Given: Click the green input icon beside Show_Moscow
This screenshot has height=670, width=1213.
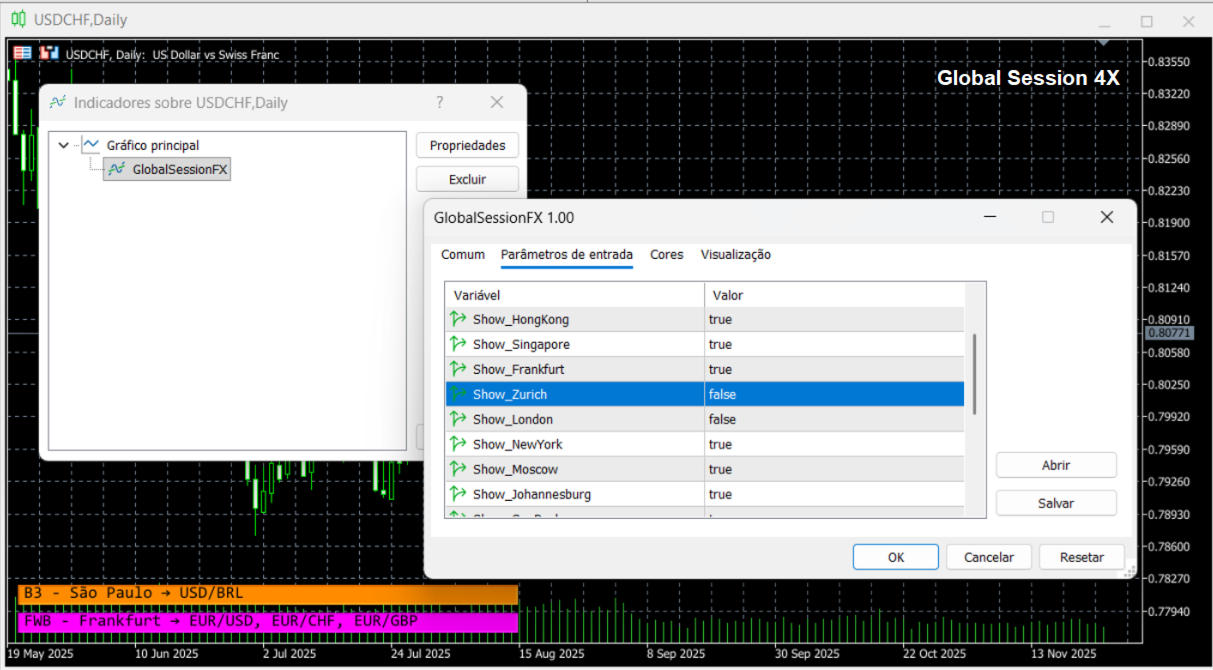Looking at the screenshot, I should (454, 469).
